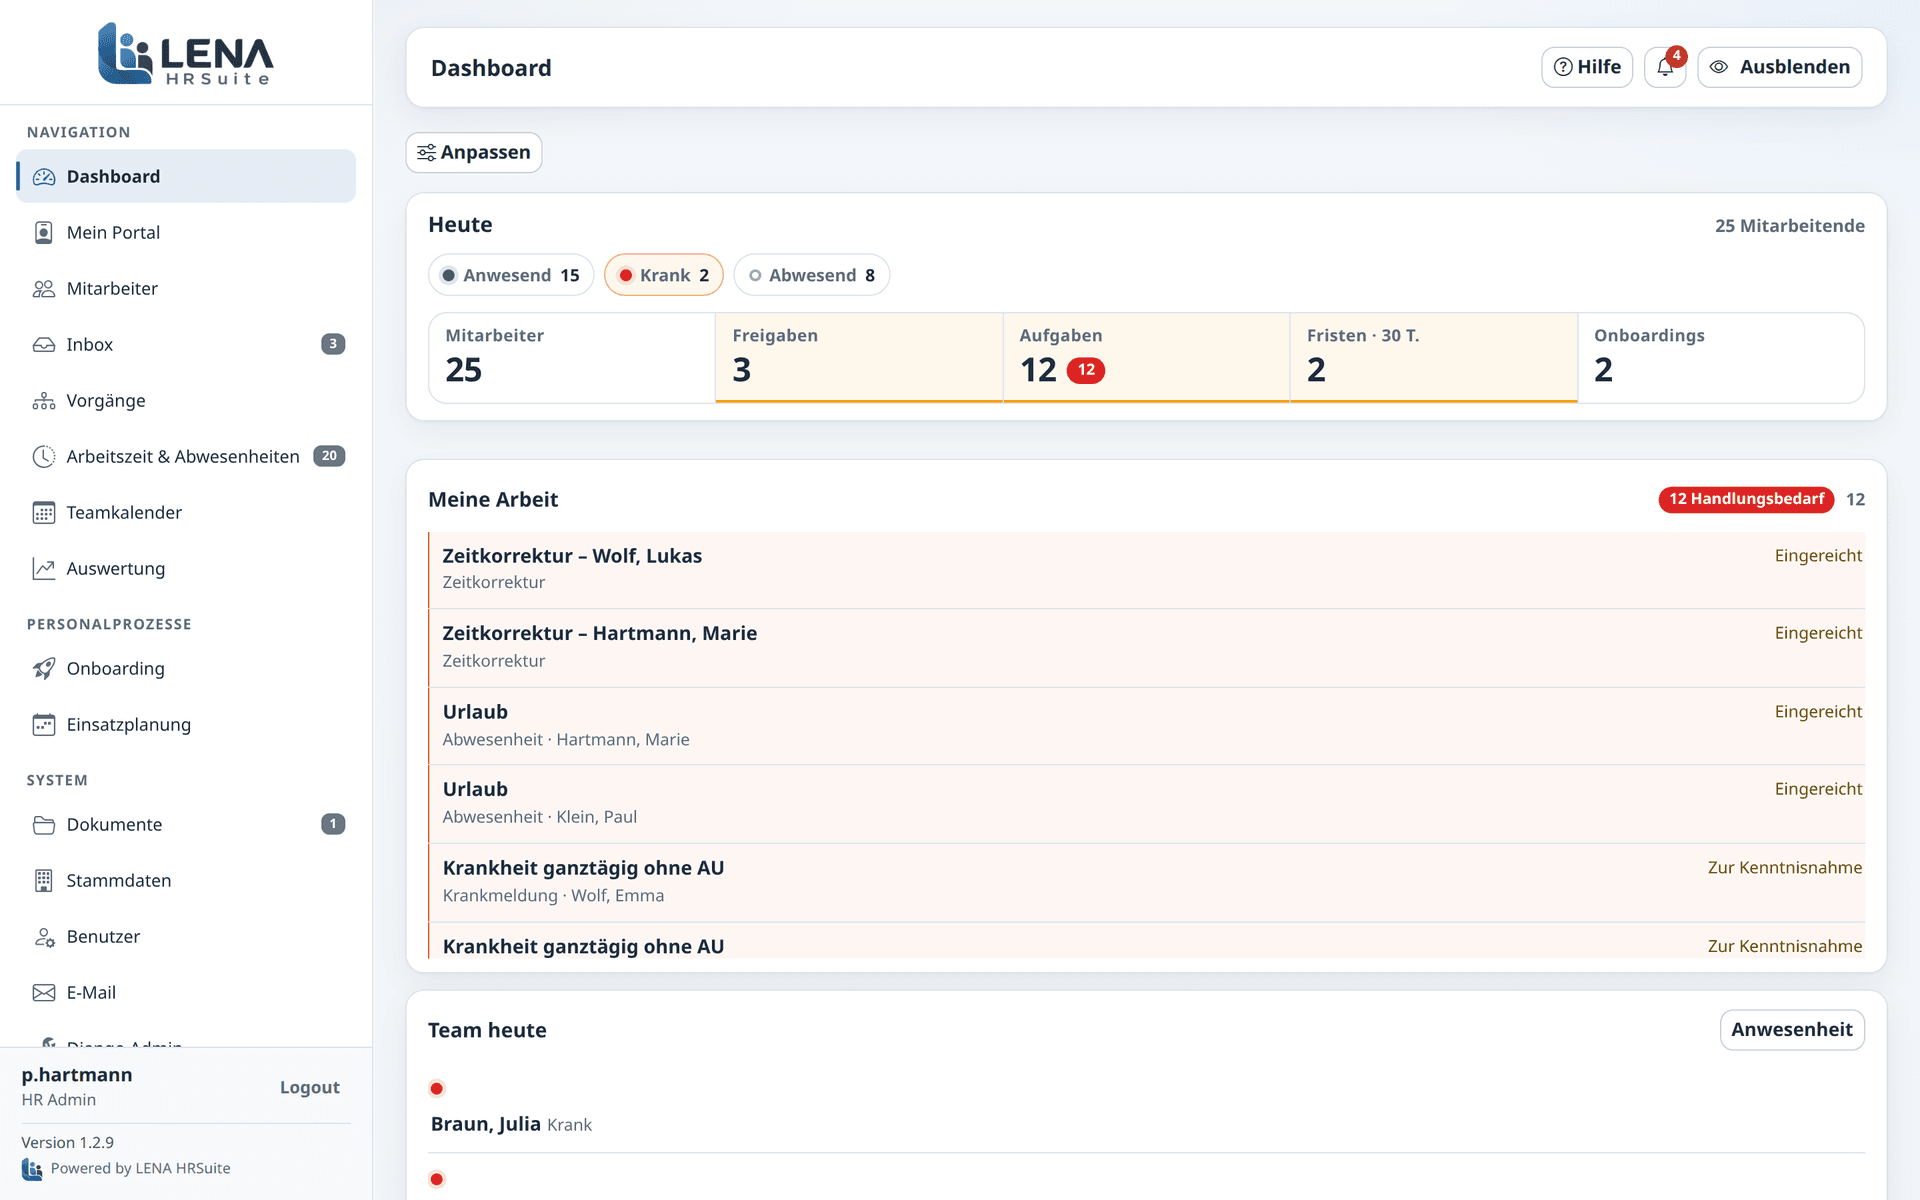Click the Benutzer user-gear icon

tap(44, 937)
